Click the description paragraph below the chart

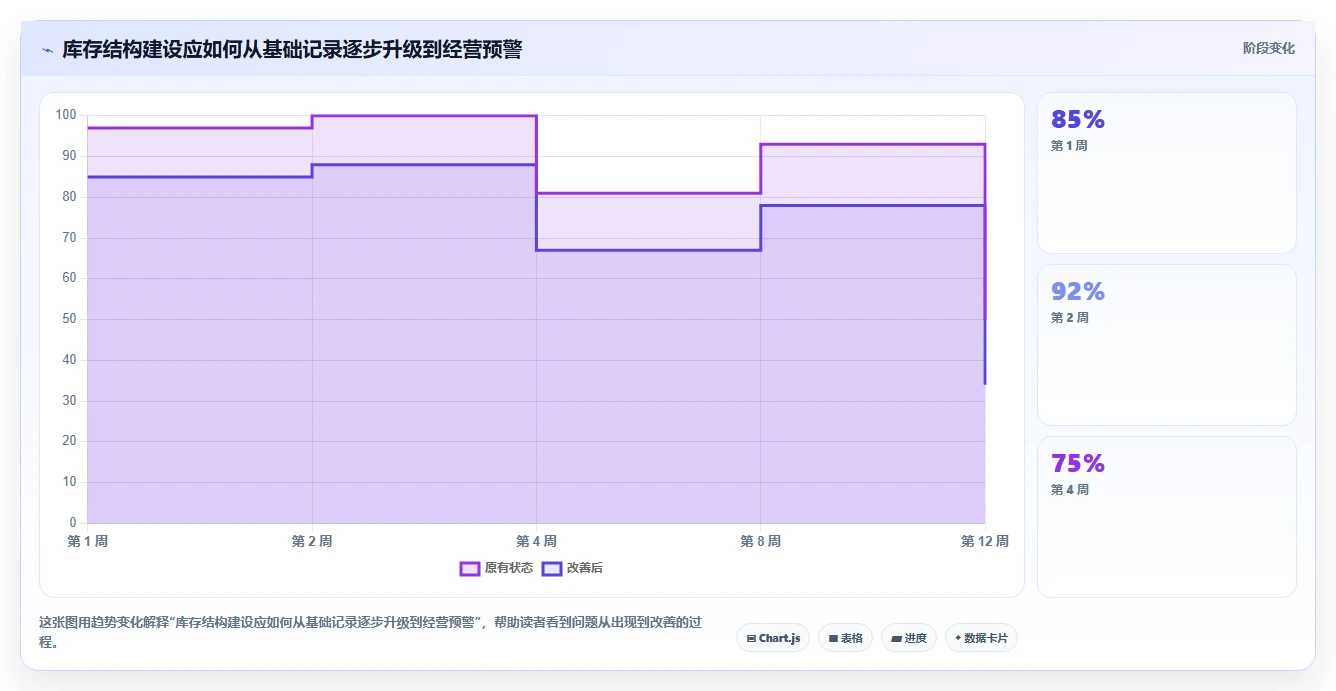click(x=371, y=633)
